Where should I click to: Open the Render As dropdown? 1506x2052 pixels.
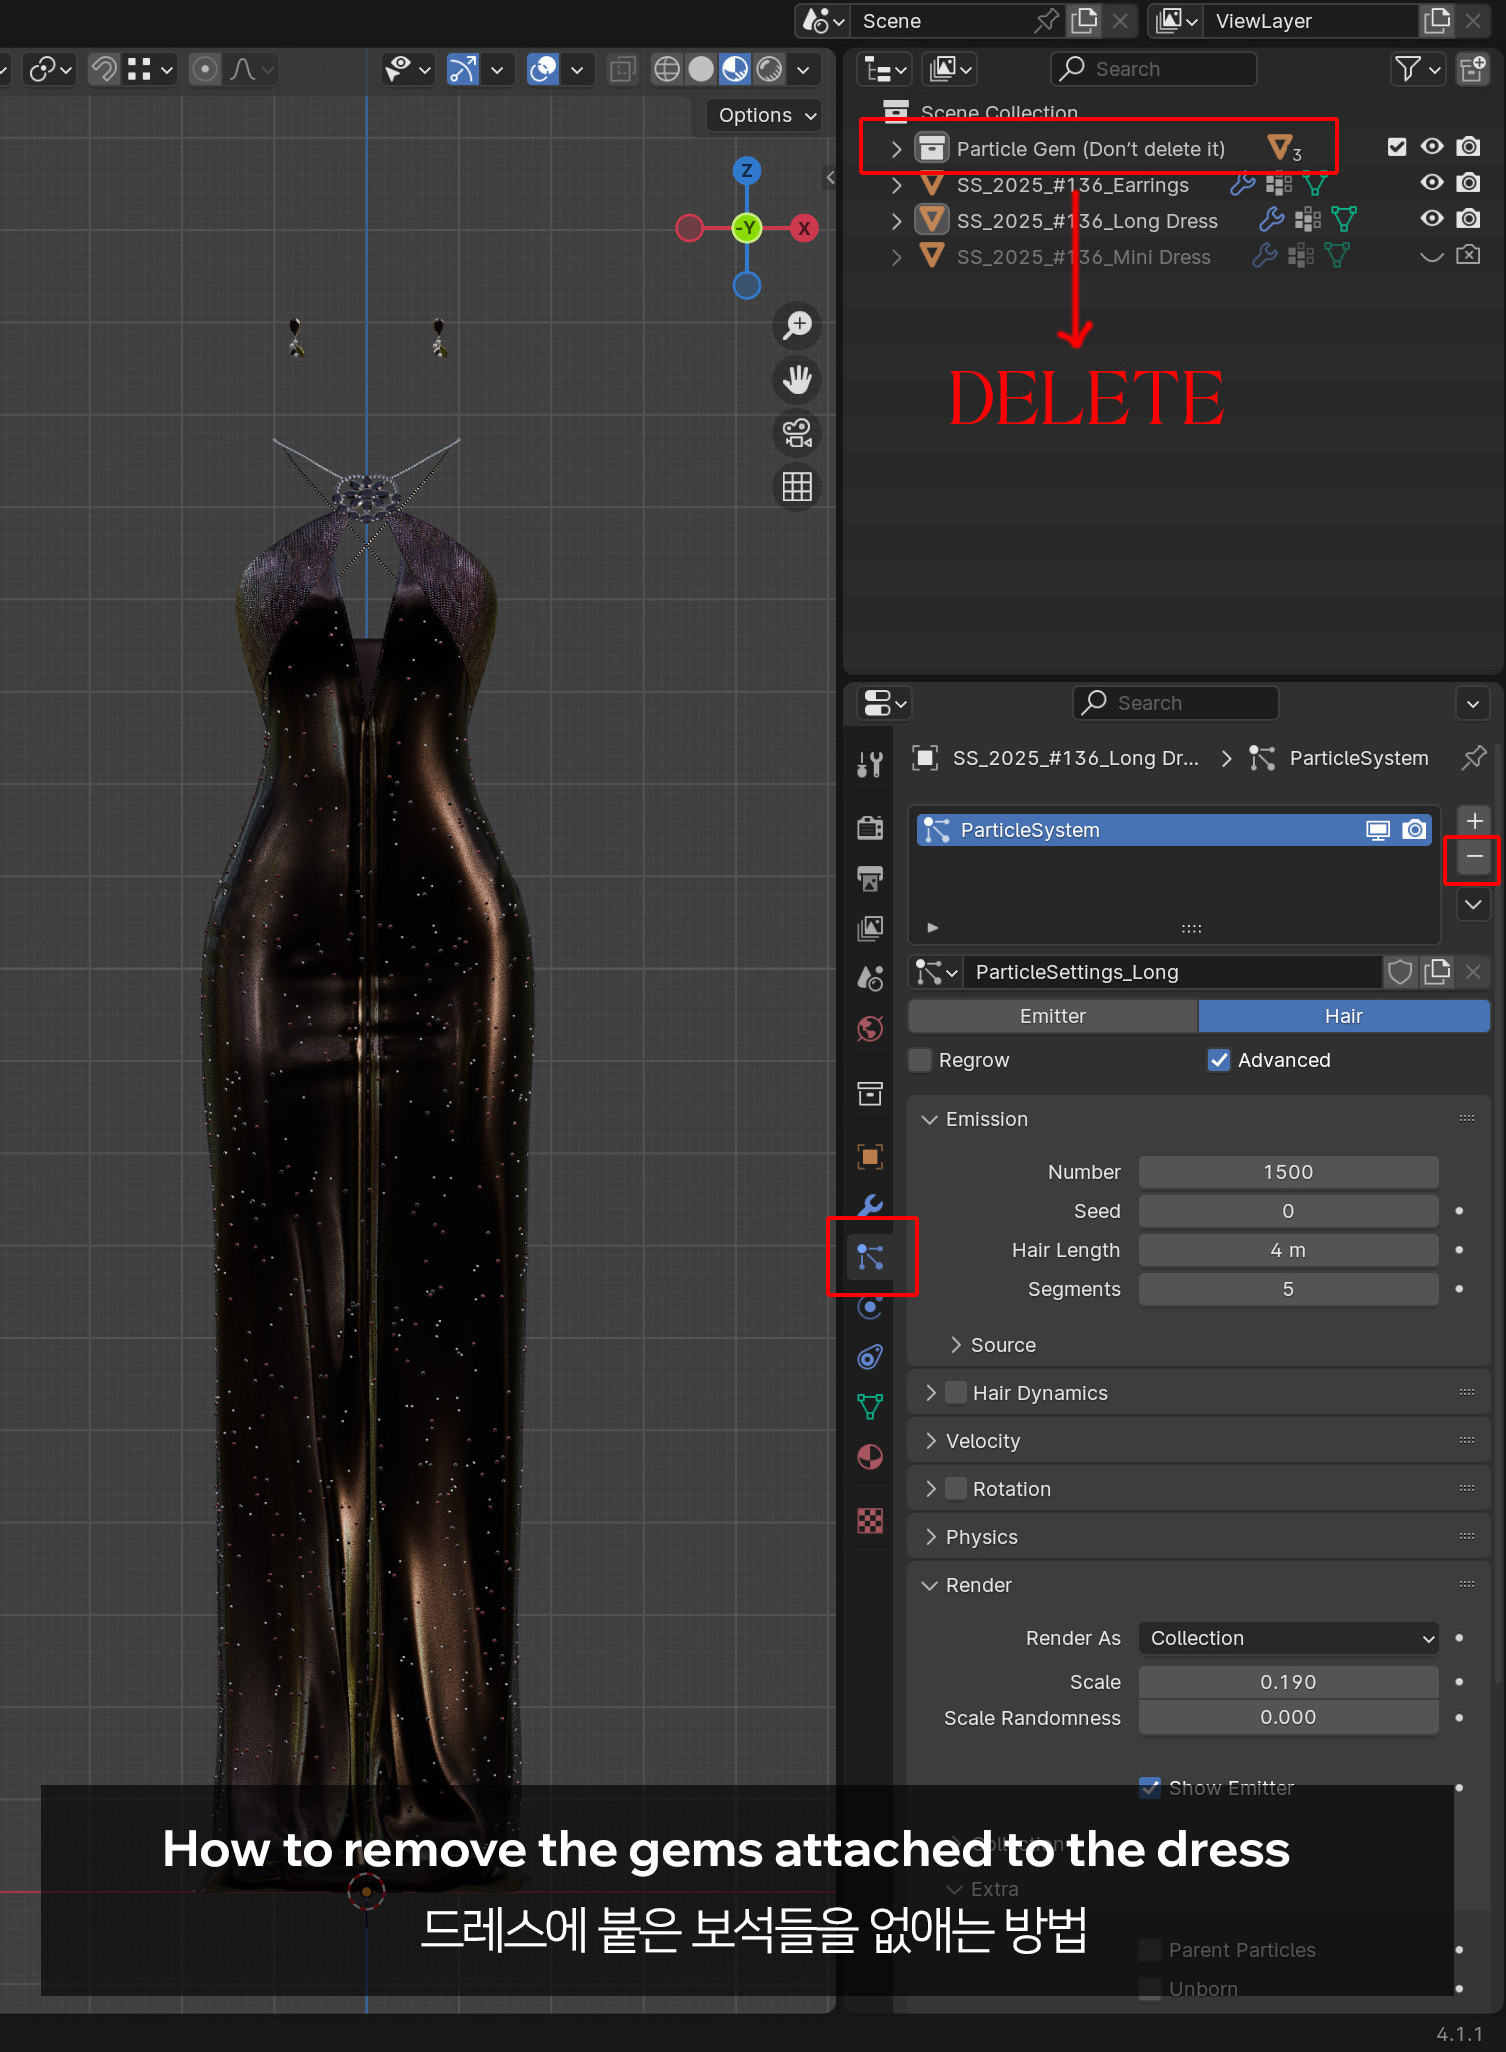(x=1289, y=1638)
